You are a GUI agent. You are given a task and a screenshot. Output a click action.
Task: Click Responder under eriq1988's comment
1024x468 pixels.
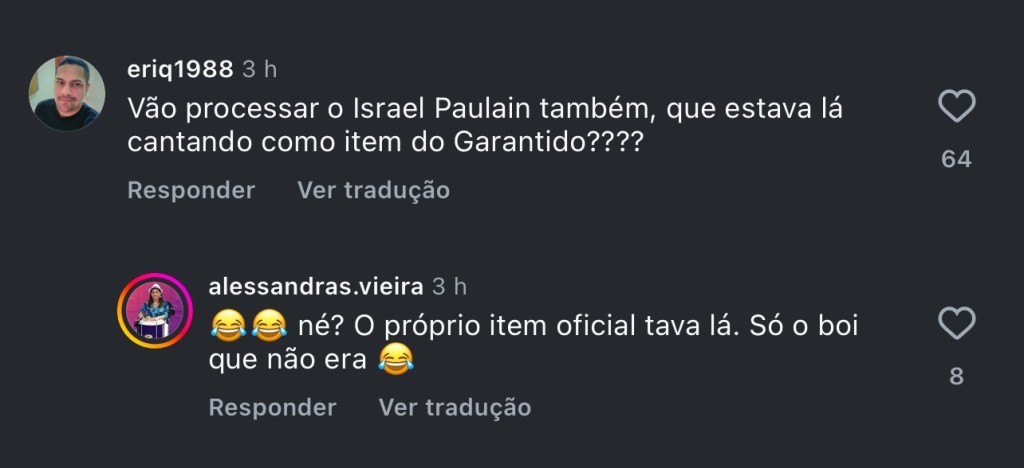(x=191, y=189)
